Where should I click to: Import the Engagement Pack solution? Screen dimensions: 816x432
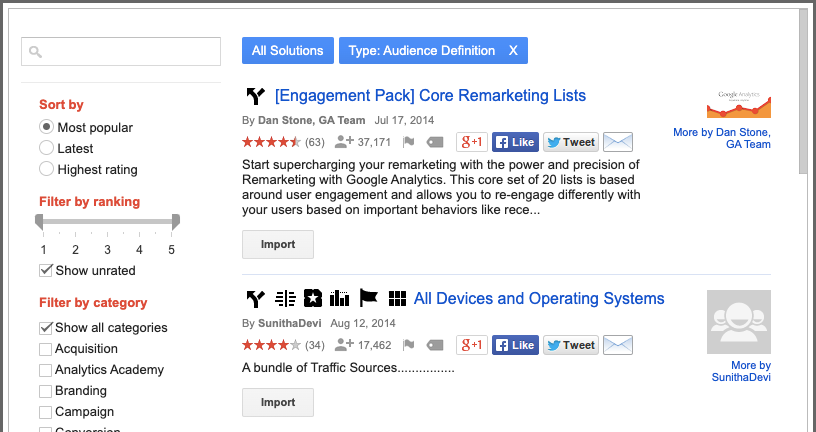coord(278,244)
